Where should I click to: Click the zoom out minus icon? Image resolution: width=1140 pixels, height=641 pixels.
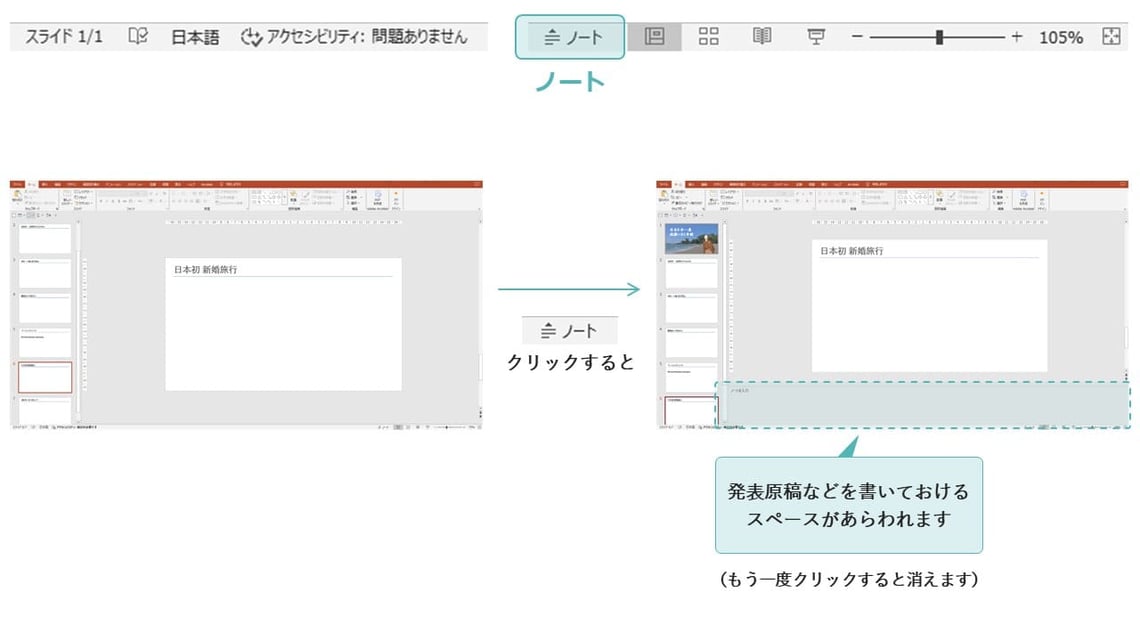pos(857,37)
